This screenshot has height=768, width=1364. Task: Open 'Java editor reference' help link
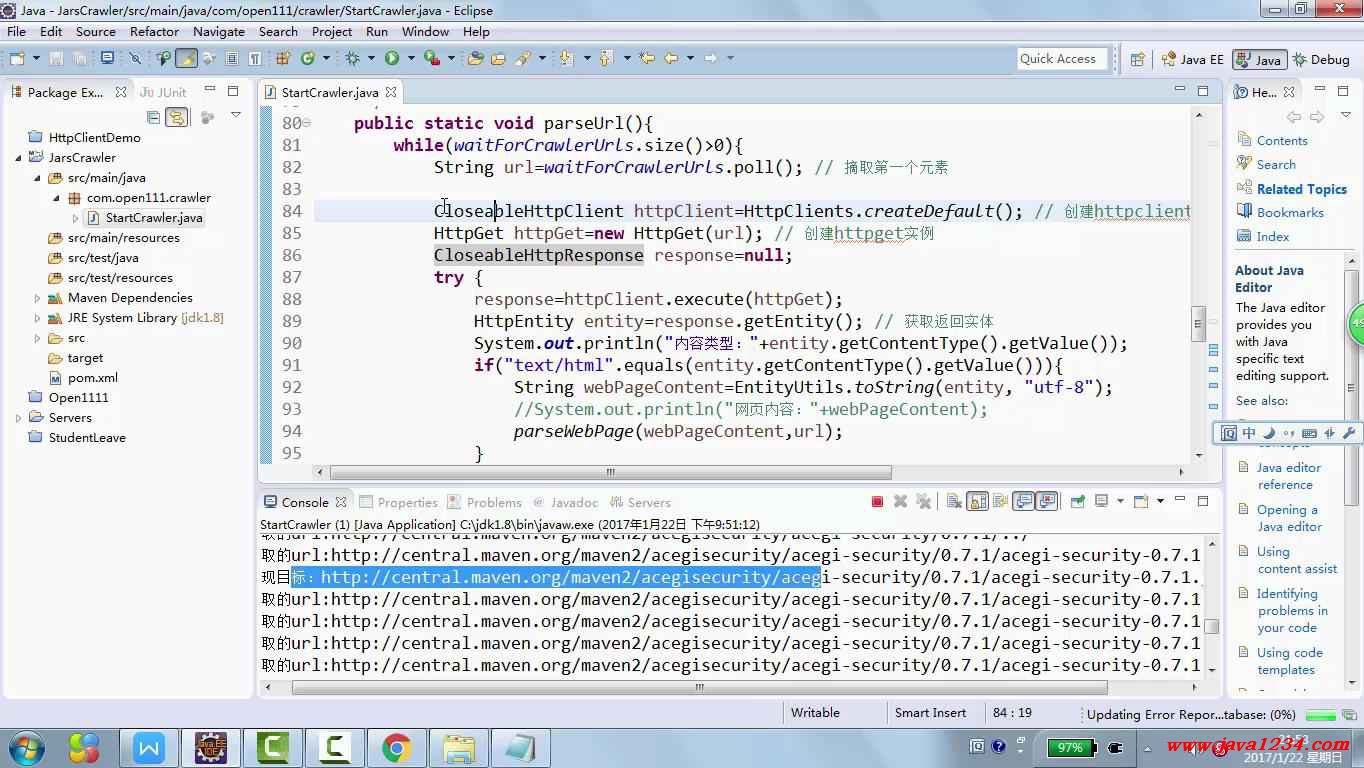click(1289, 476)
